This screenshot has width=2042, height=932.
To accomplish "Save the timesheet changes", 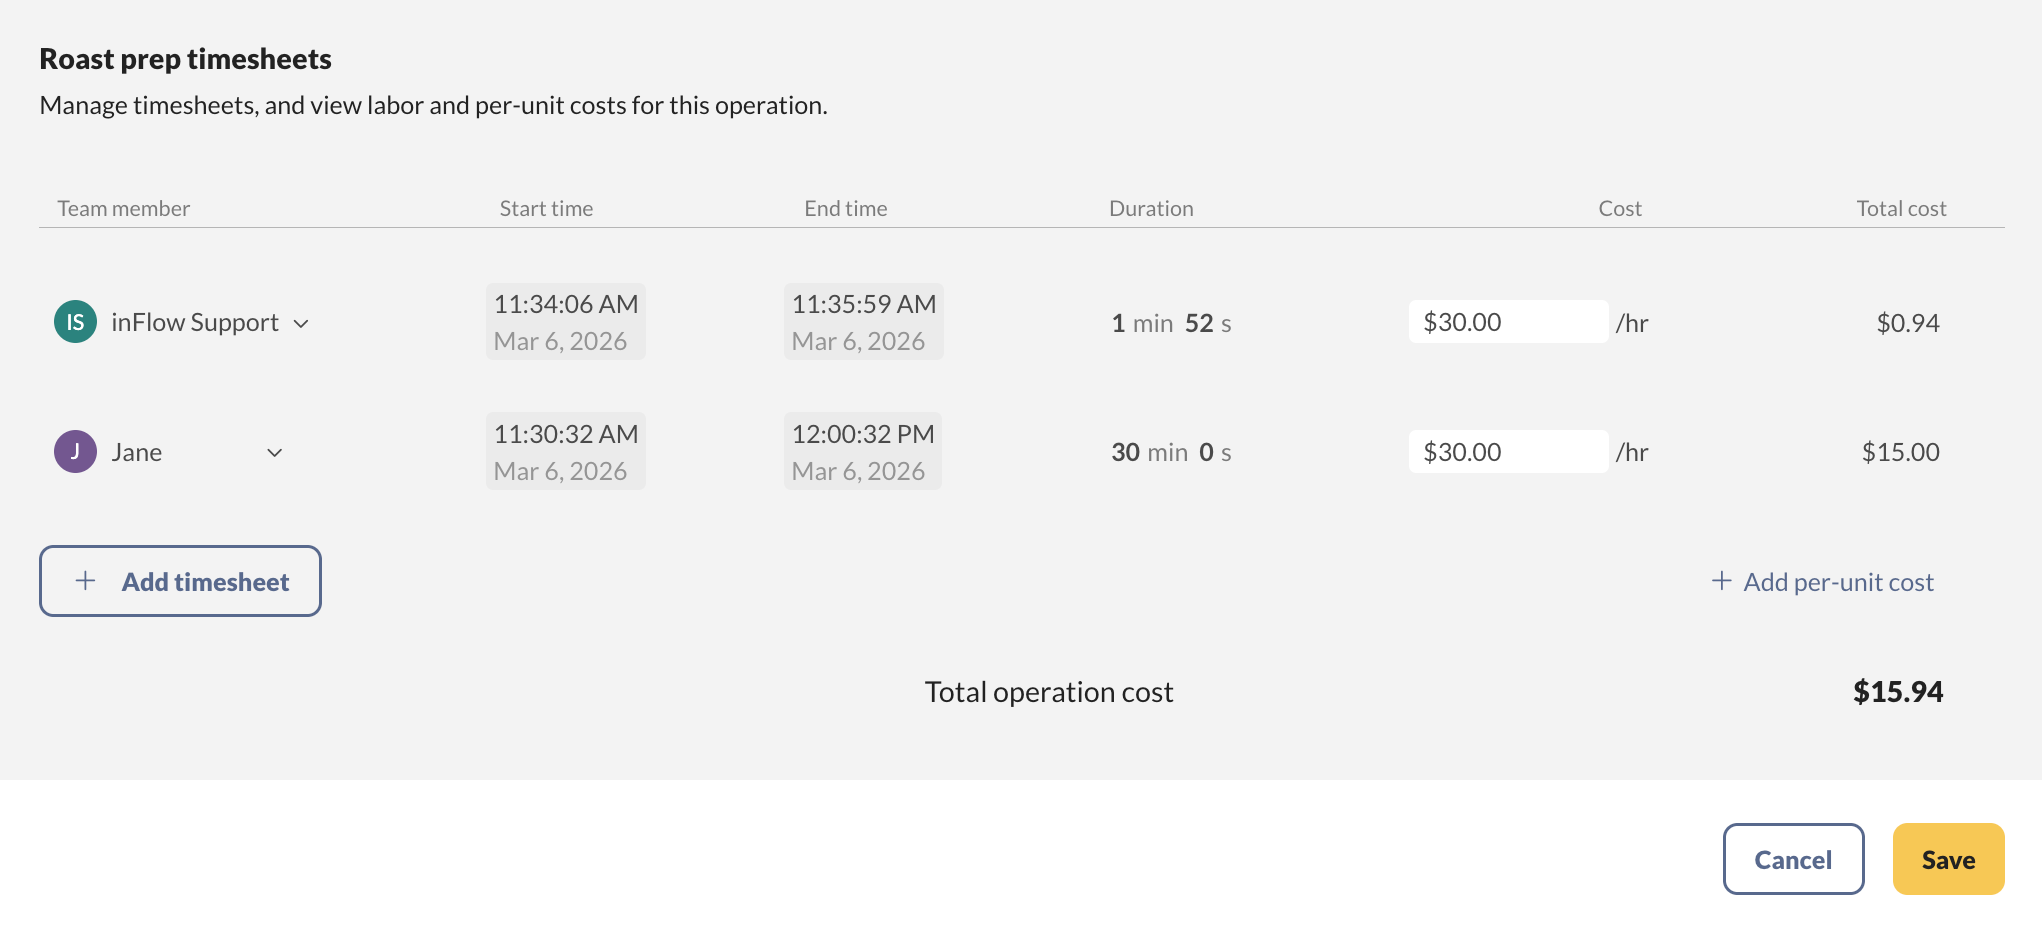I will click(x=1948, y=858).
